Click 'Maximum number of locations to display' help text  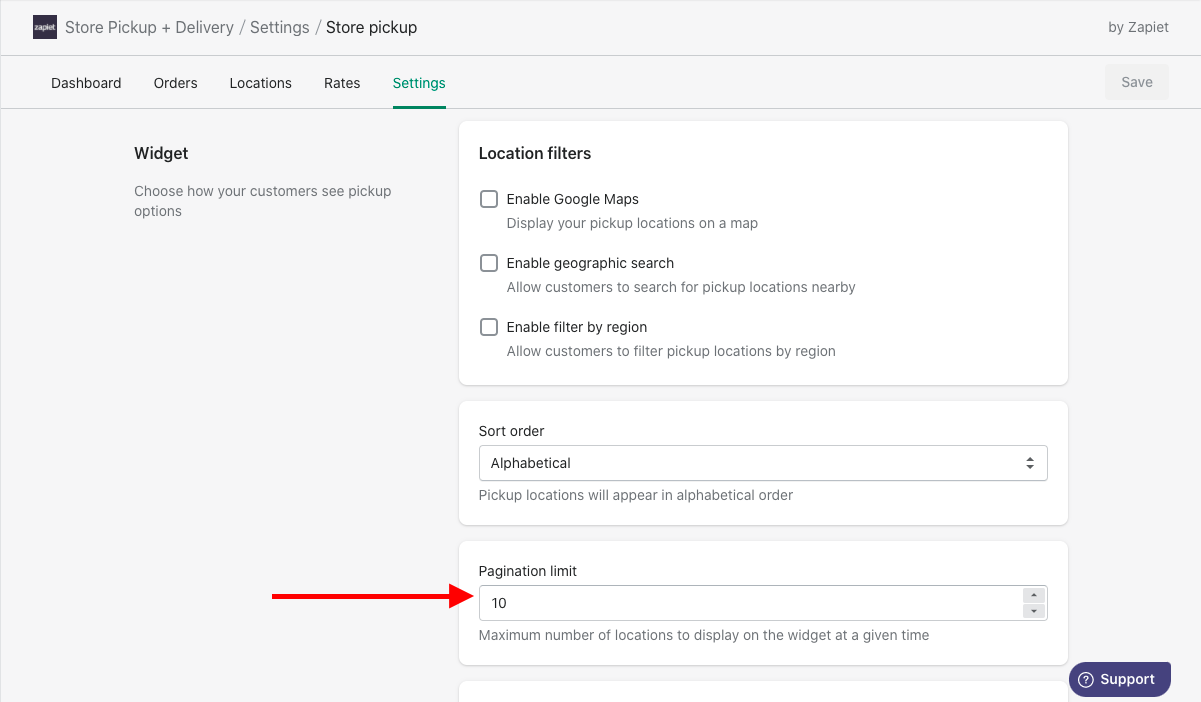coord(704,635)
